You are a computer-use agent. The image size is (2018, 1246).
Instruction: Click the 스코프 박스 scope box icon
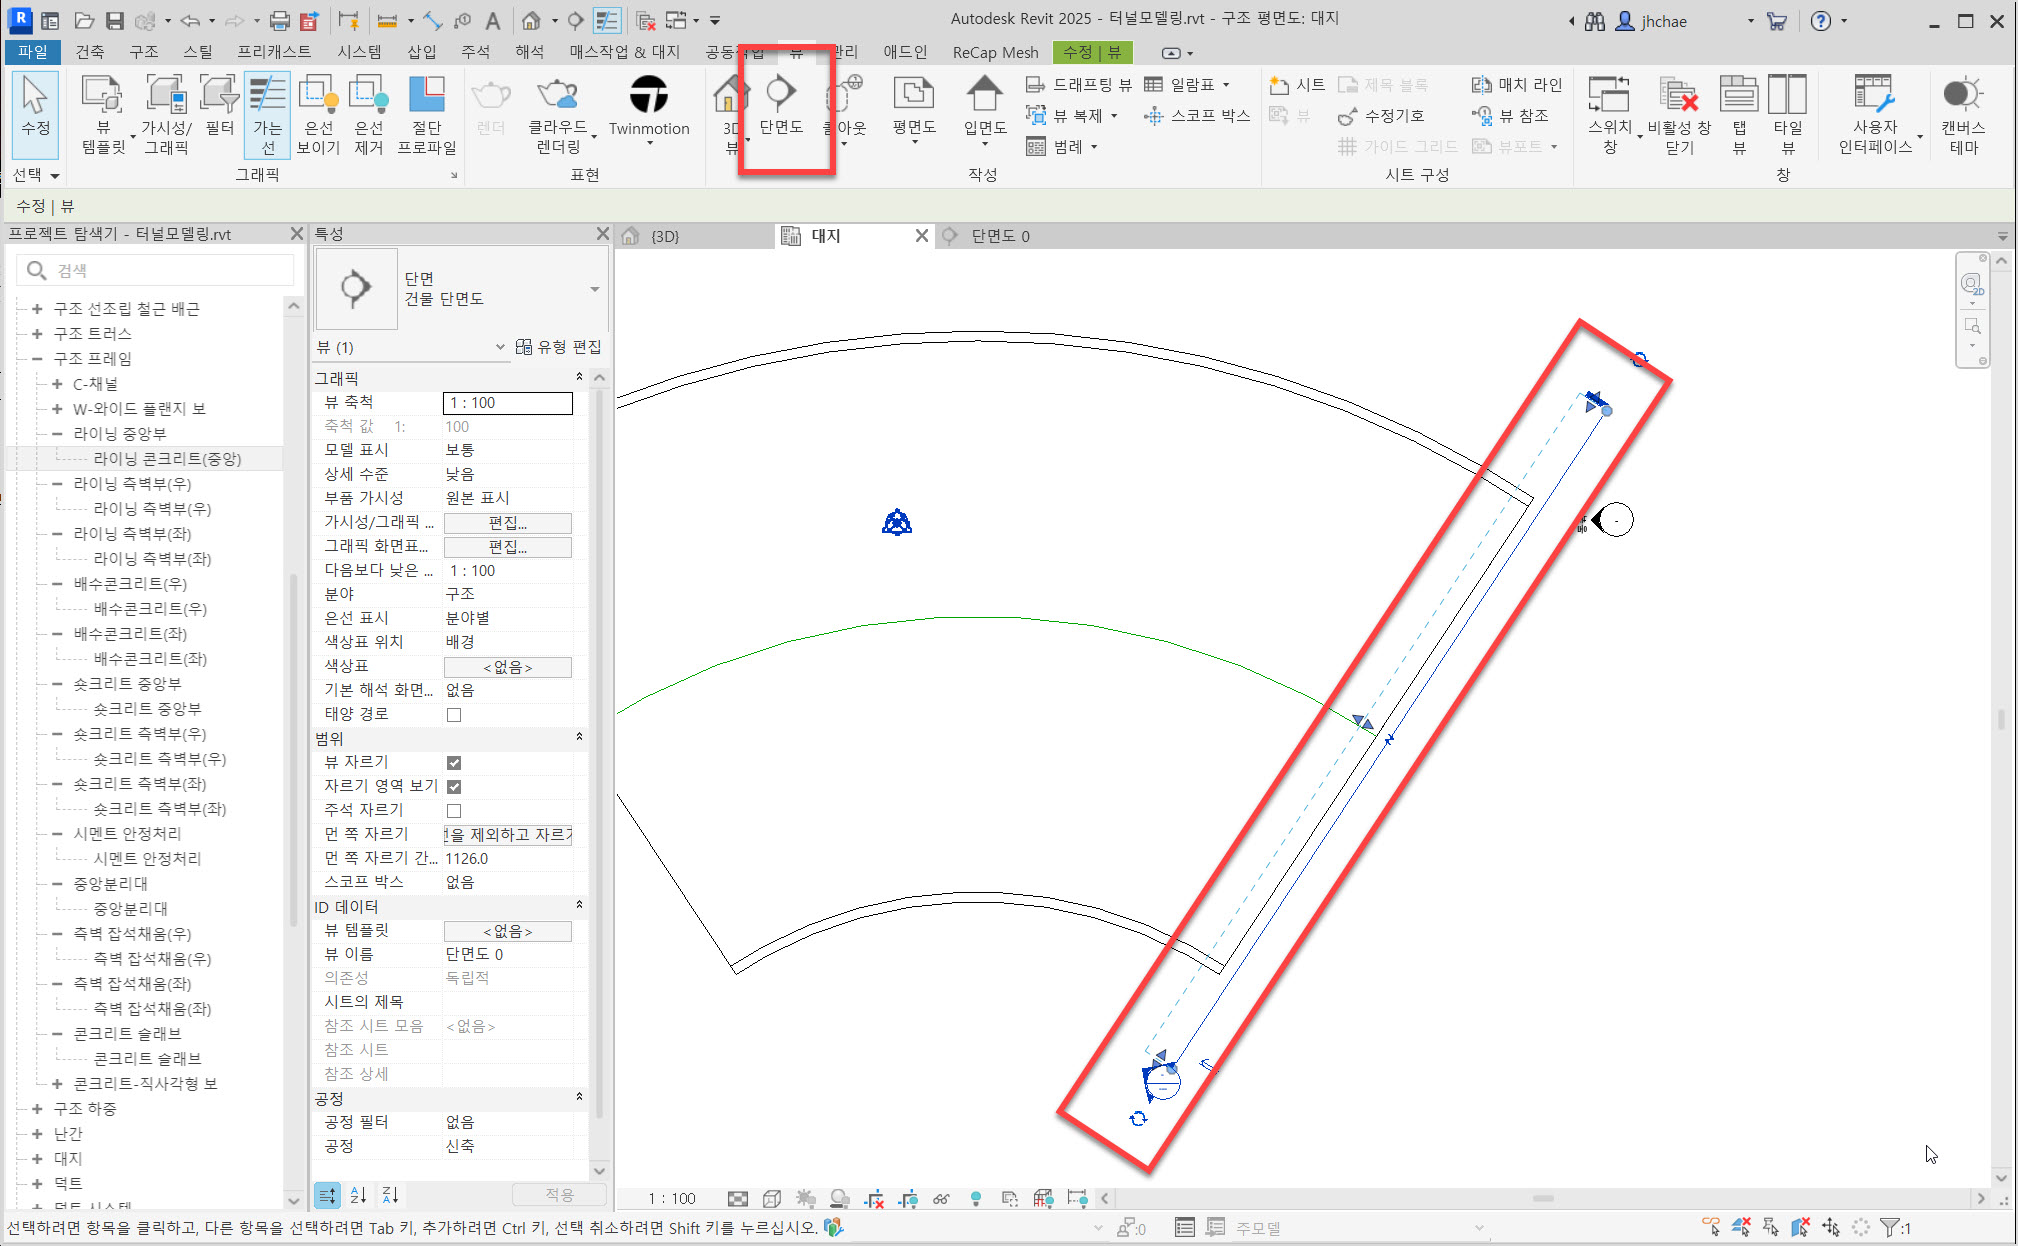coord(1197,116)
